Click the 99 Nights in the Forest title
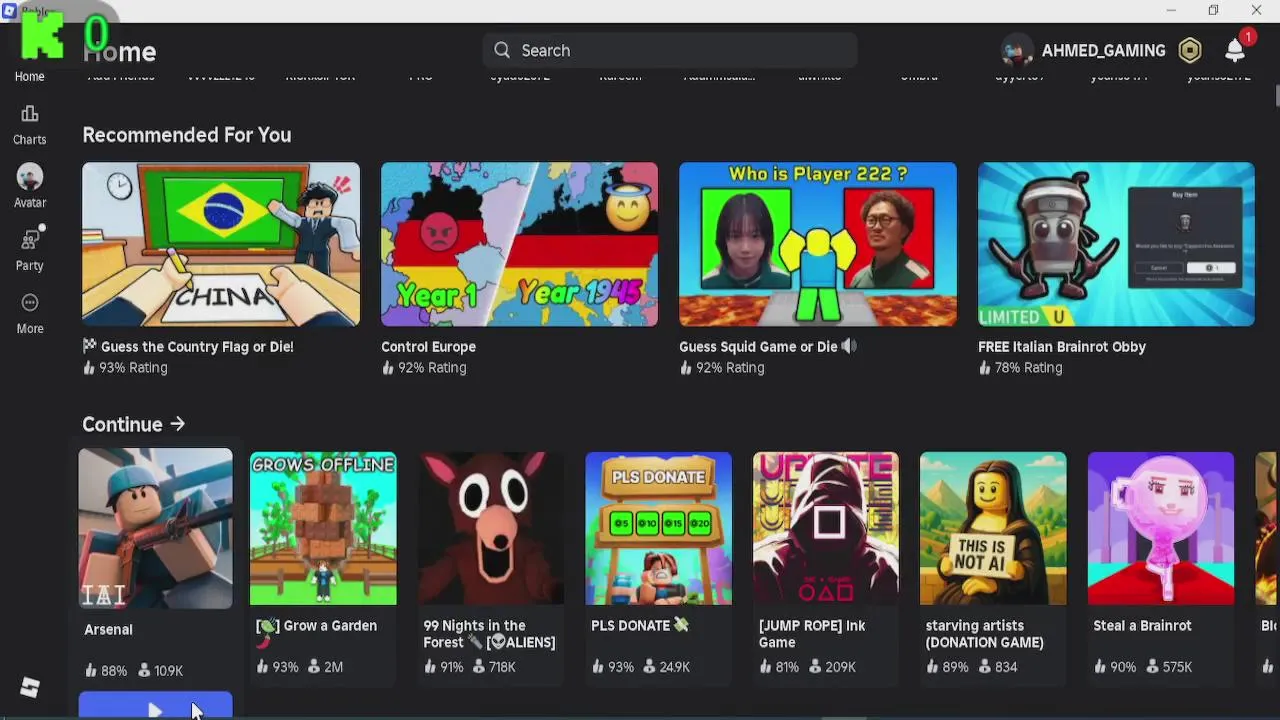This screenshot has height=720, width=1280. (489, 634)
